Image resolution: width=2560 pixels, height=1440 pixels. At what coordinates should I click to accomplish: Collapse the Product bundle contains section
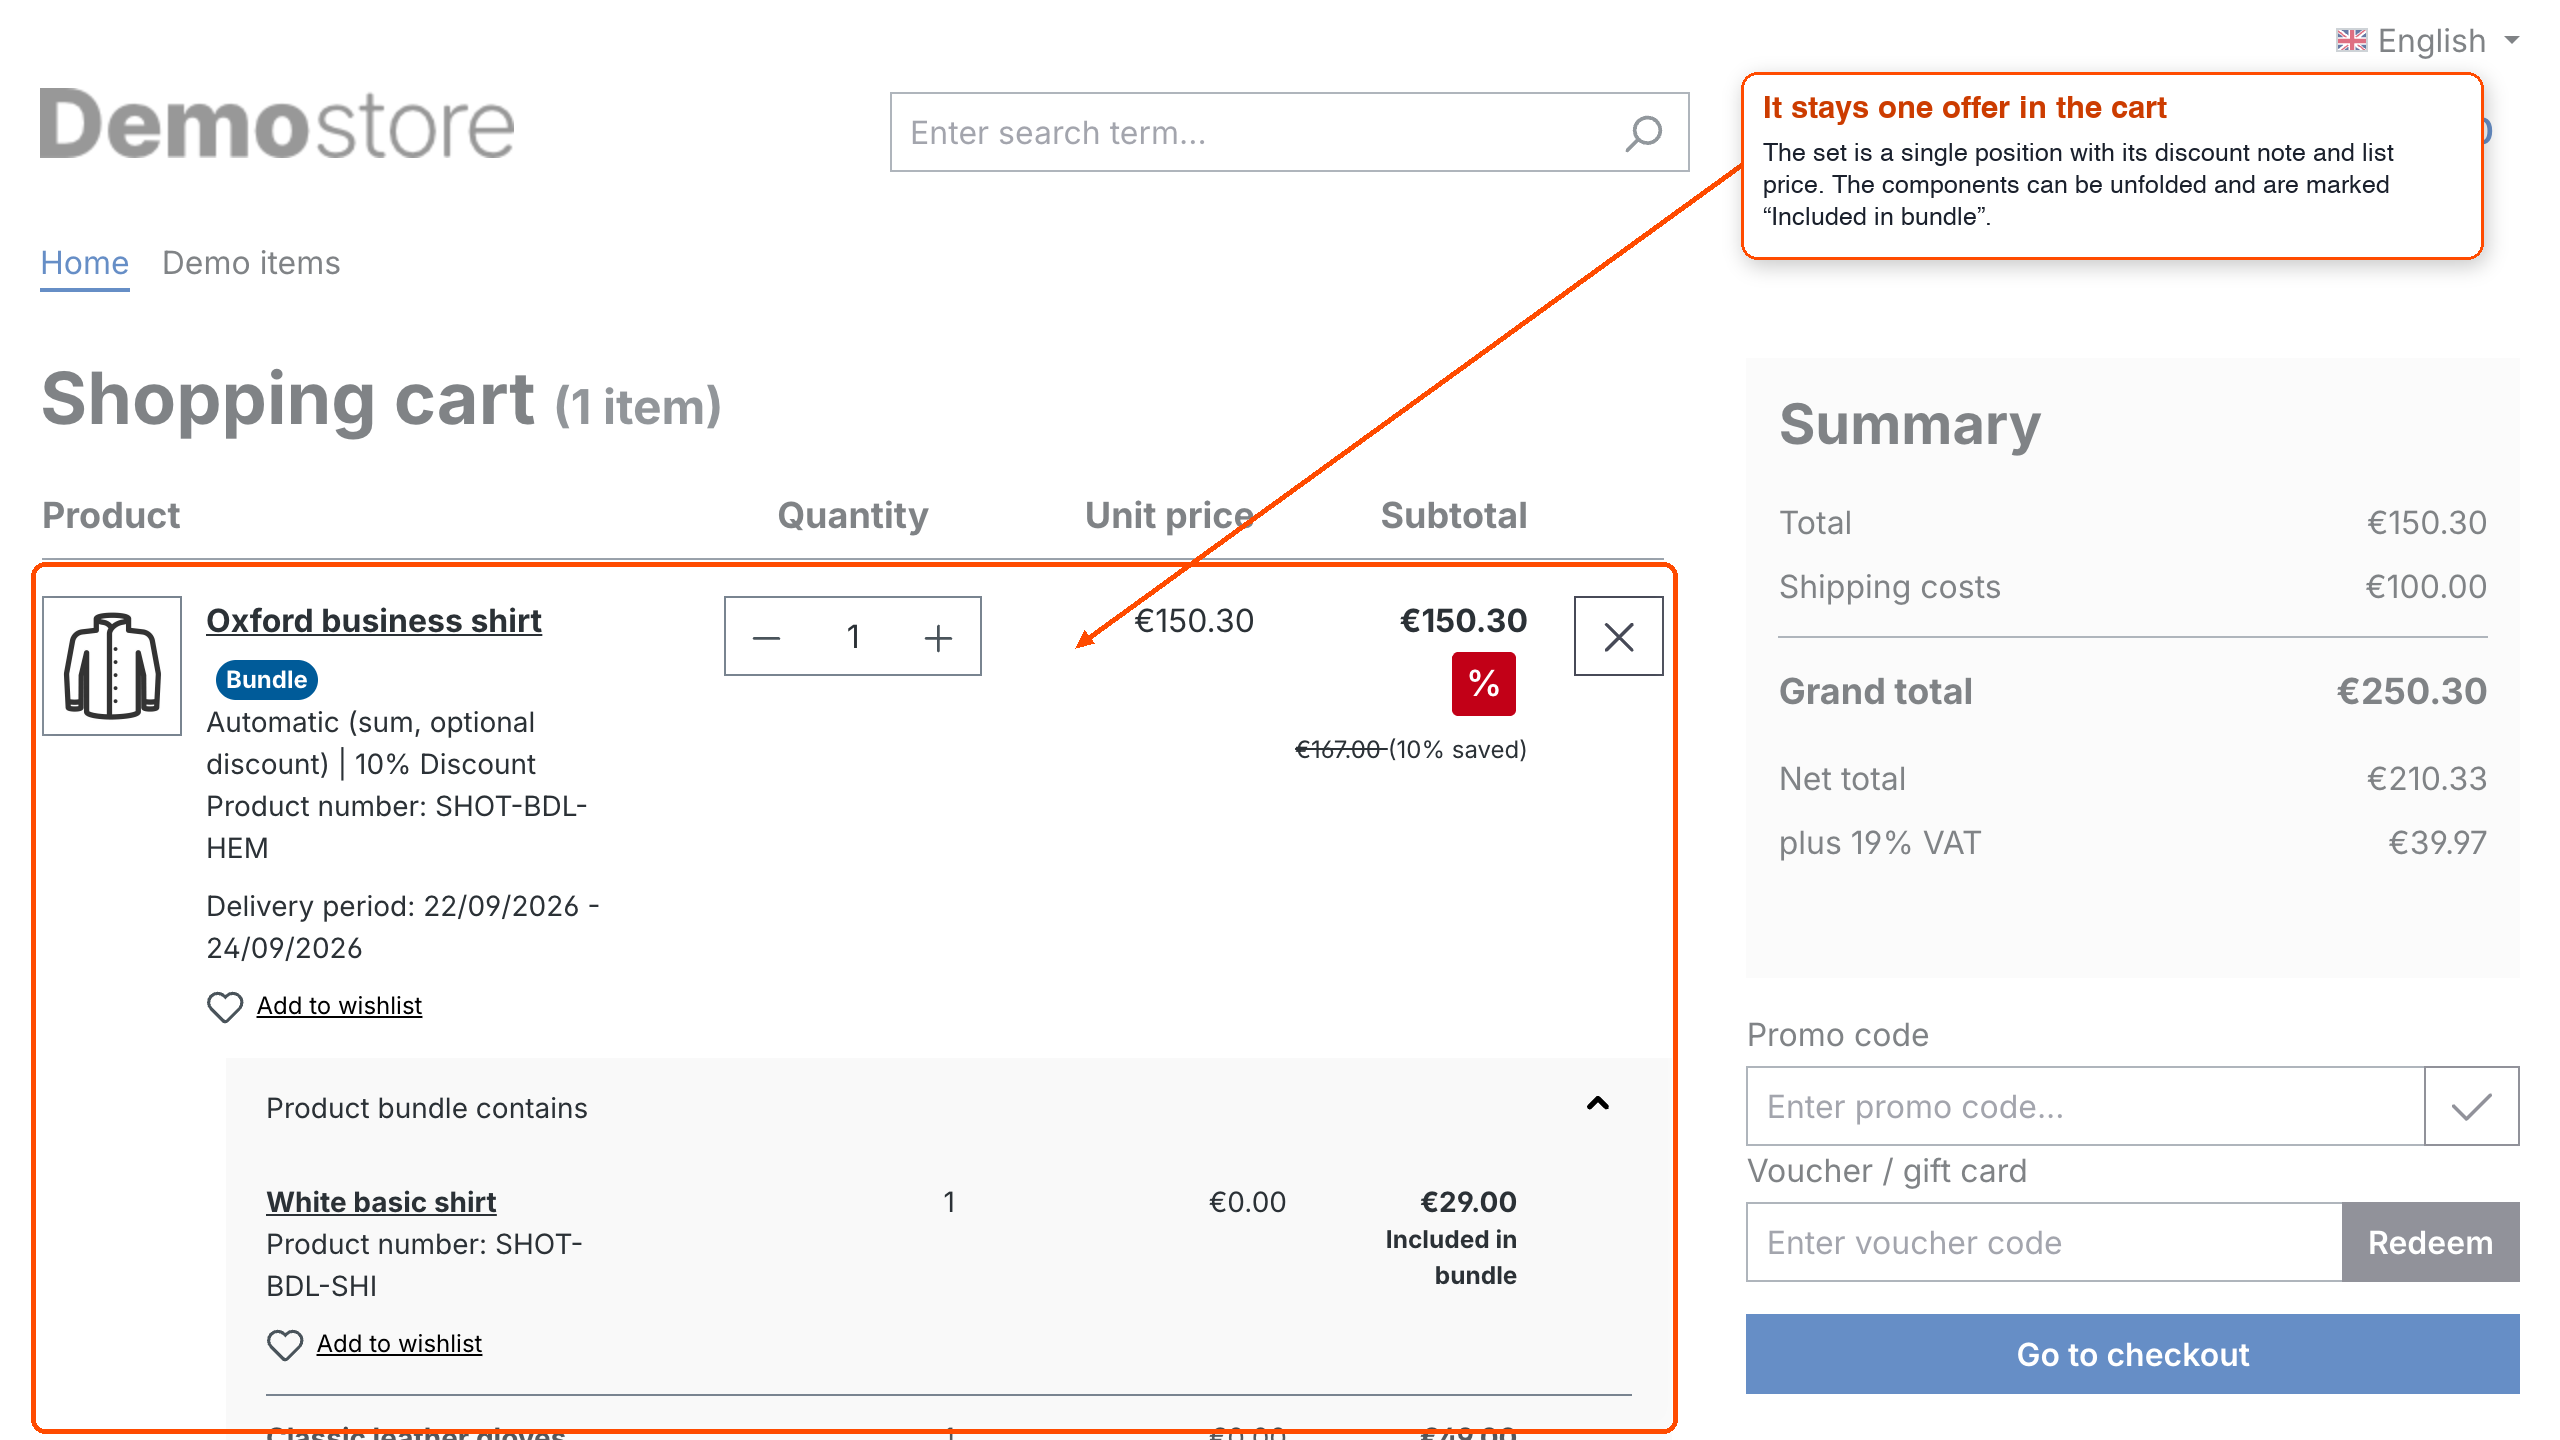[x=1598, y=1104]
